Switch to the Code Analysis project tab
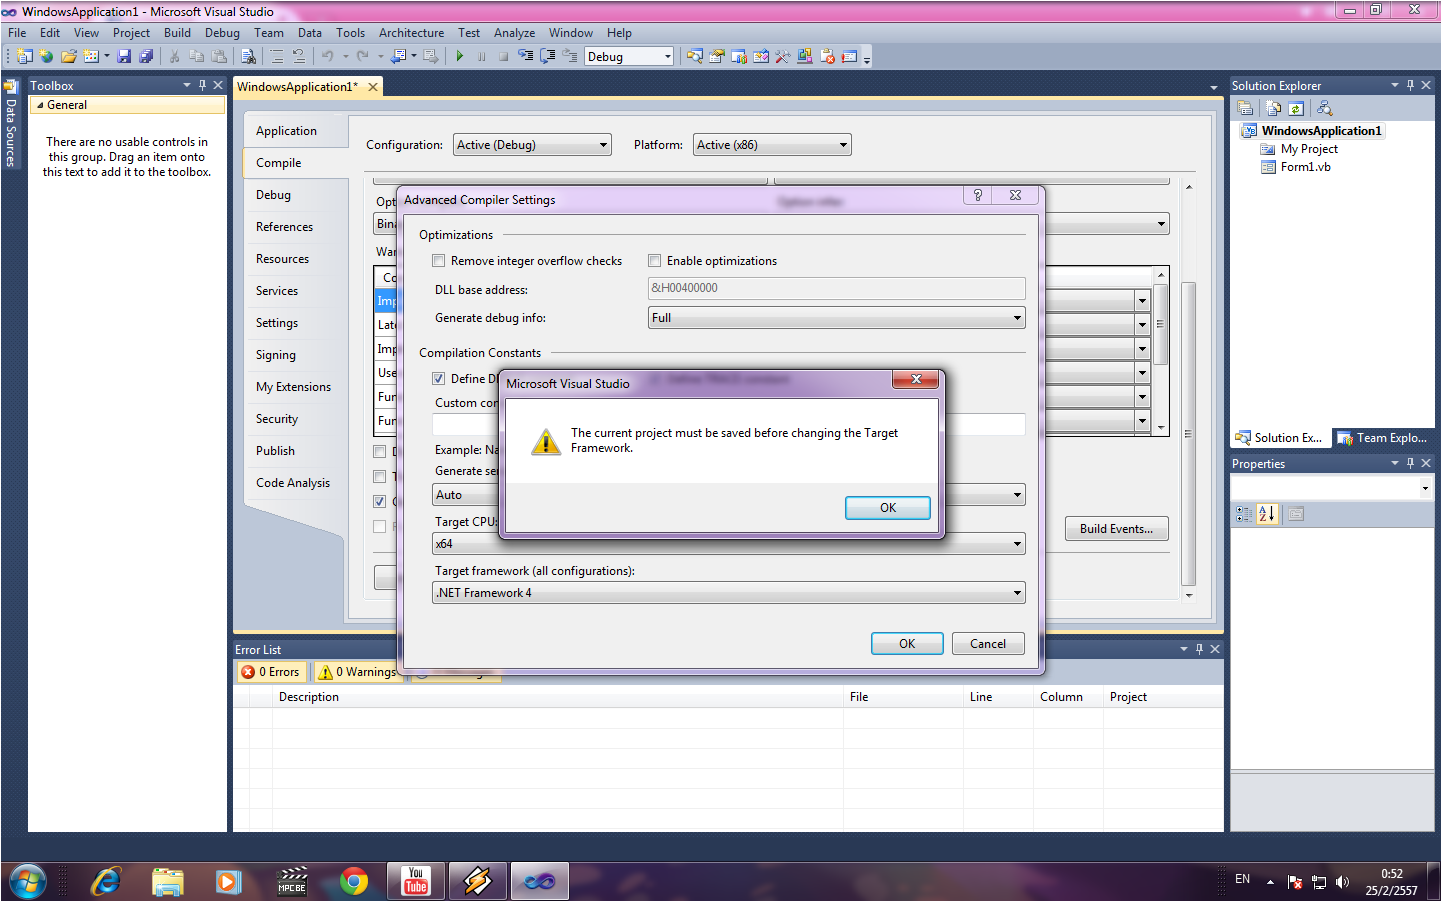The height and width of the screenshot is (902, 1442). tap(293, 483)
